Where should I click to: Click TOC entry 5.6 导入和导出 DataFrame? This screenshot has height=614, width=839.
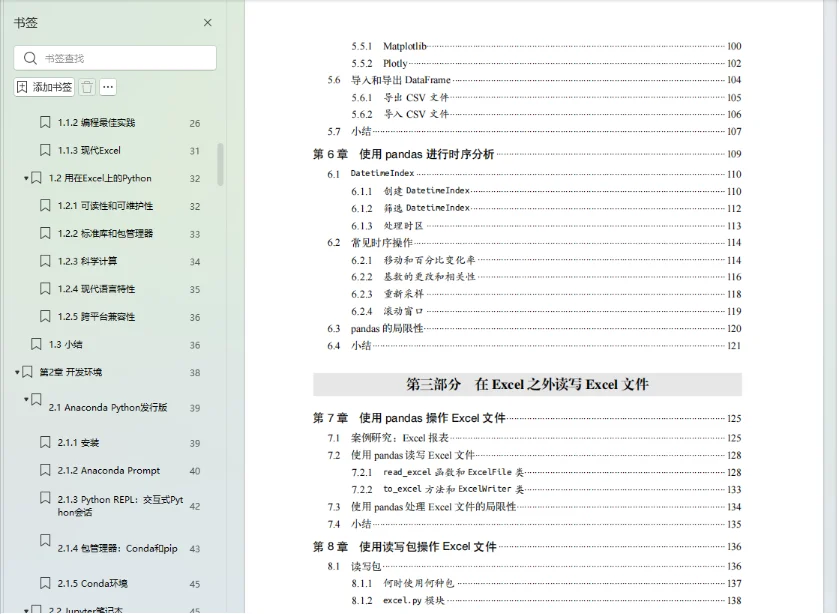click(x=535, y=80)
